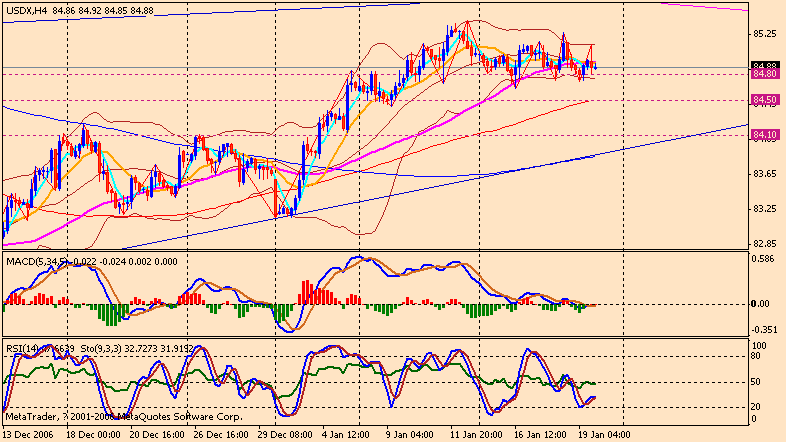This screenshot has height=442, width=786.
Task: Click the 84.10 price level tag
Action: 765,134
